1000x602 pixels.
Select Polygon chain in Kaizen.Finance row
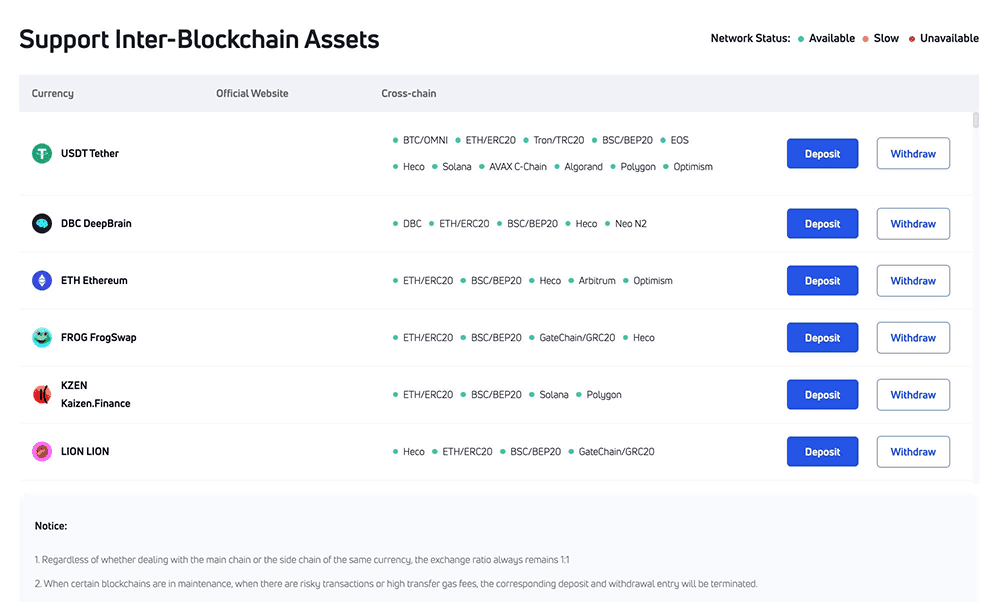(x=599, y=395)
